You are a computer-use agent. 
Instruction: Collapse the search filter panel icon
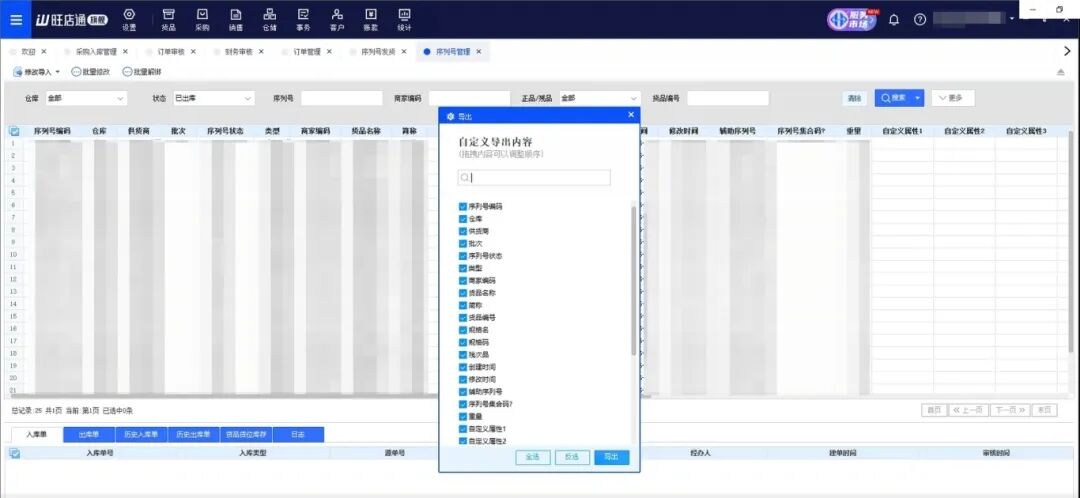(1061, 72)
